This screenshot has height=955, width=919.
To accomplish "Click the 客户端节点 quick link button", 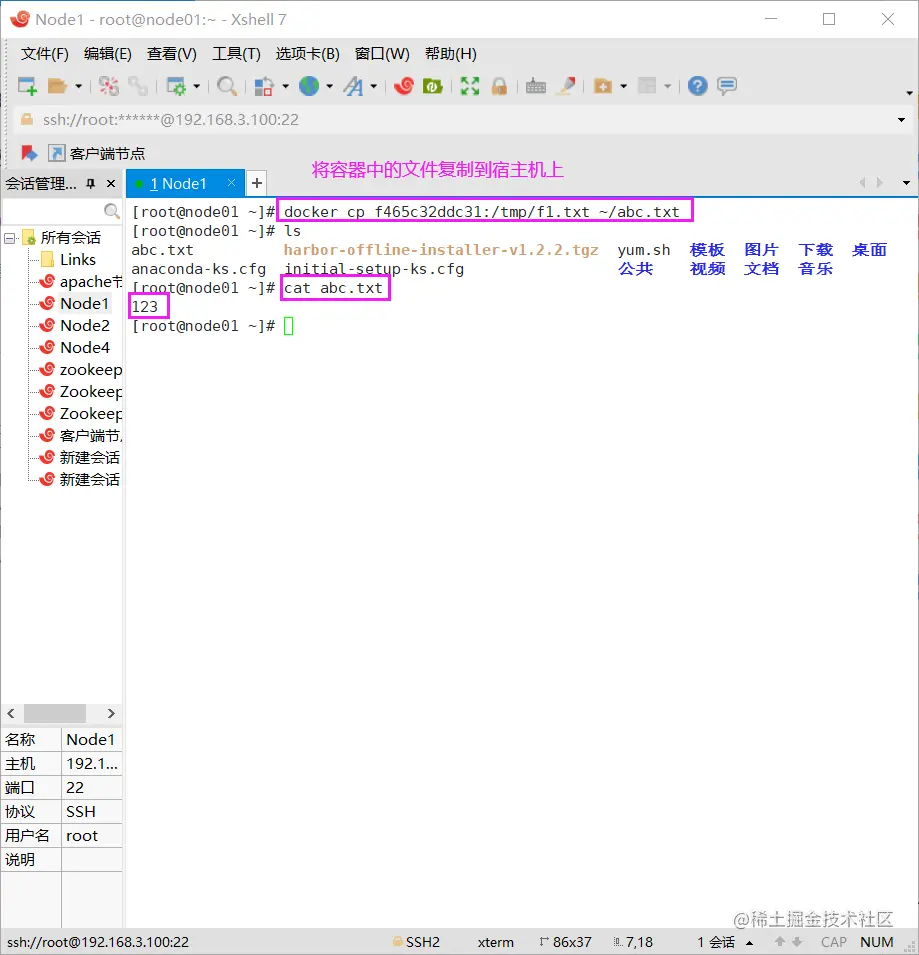I will tap(97, 153).
